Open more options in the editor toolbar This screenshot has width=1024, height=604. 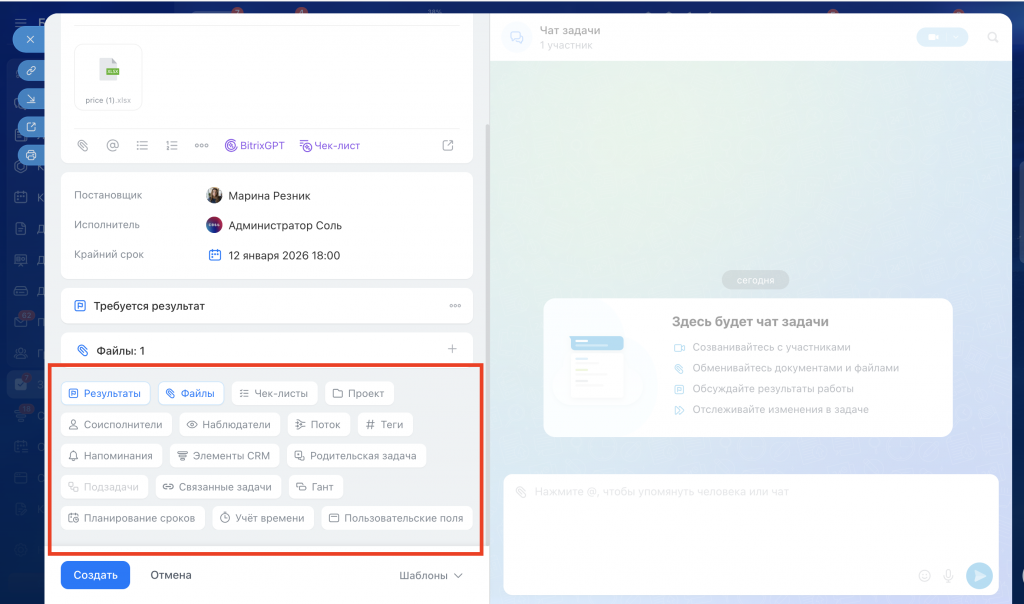click(202, 145)
